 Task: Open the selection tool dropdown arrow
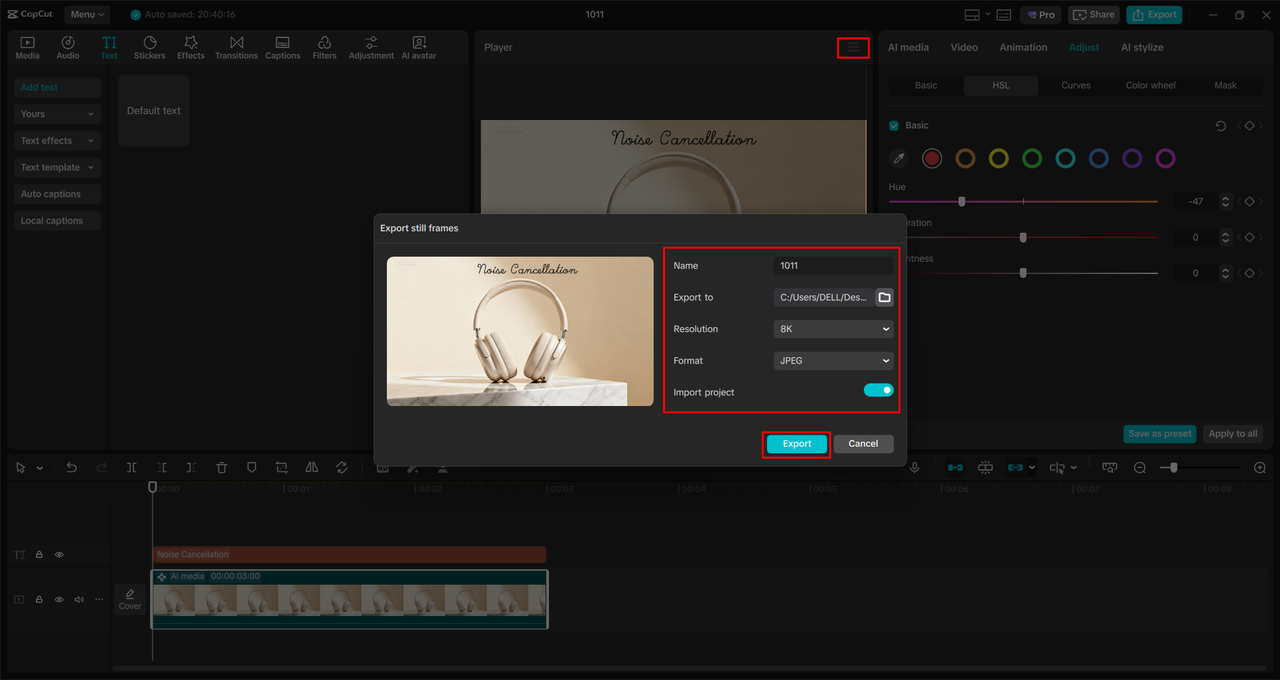point(40,468)
